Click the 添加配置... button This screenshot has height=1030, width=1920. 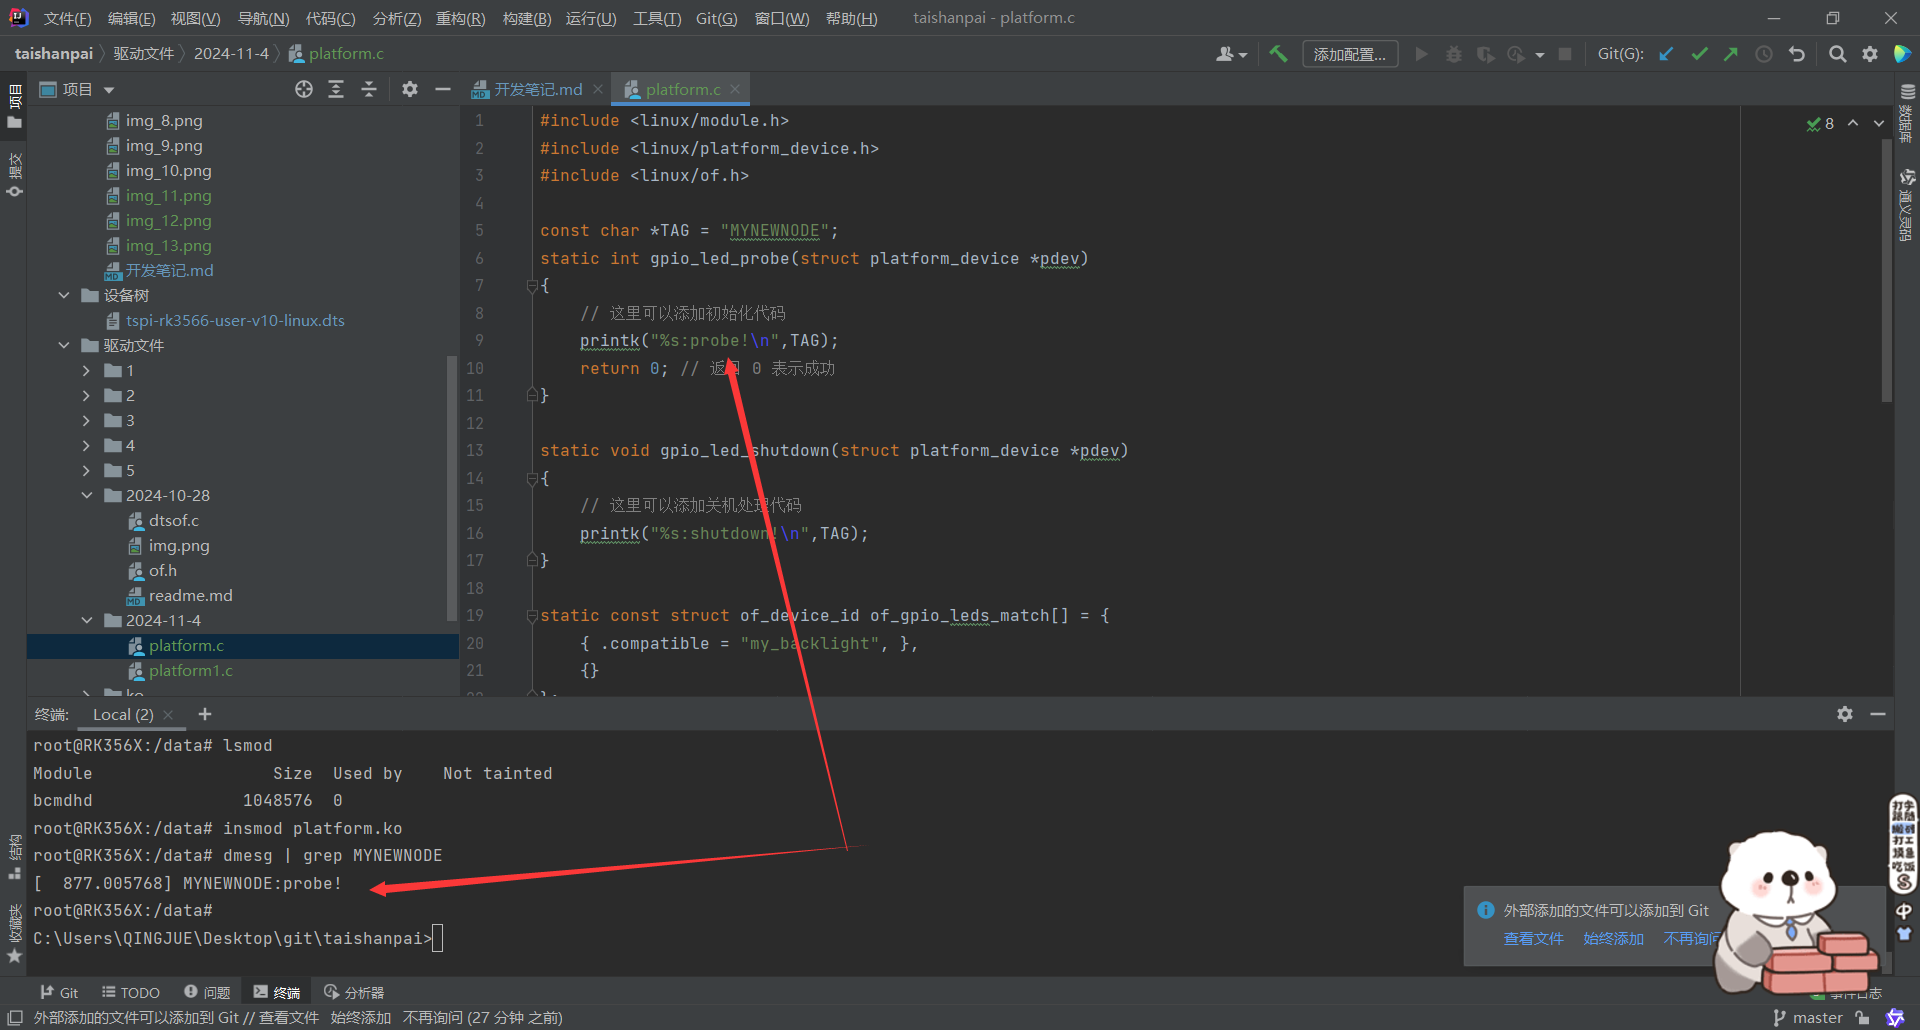point(1349,54)
